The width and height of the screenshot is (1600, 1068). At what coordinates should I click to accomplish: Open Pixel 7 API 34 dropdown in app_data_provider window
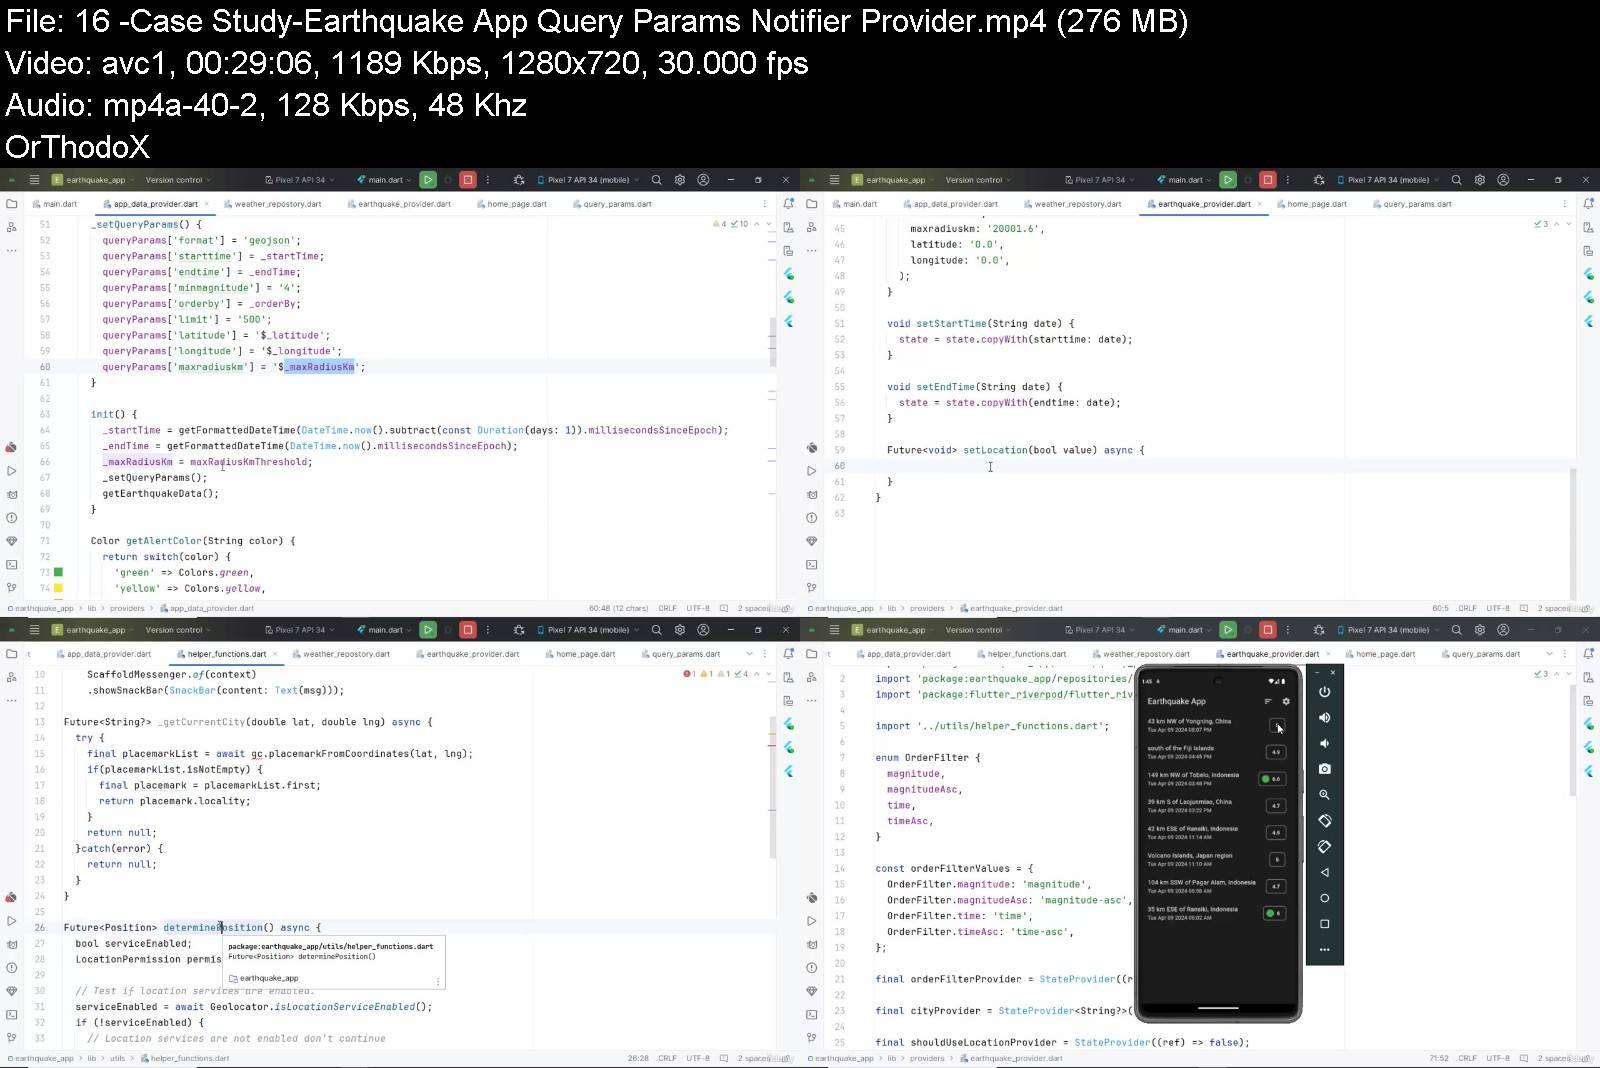tap(300, 180)
